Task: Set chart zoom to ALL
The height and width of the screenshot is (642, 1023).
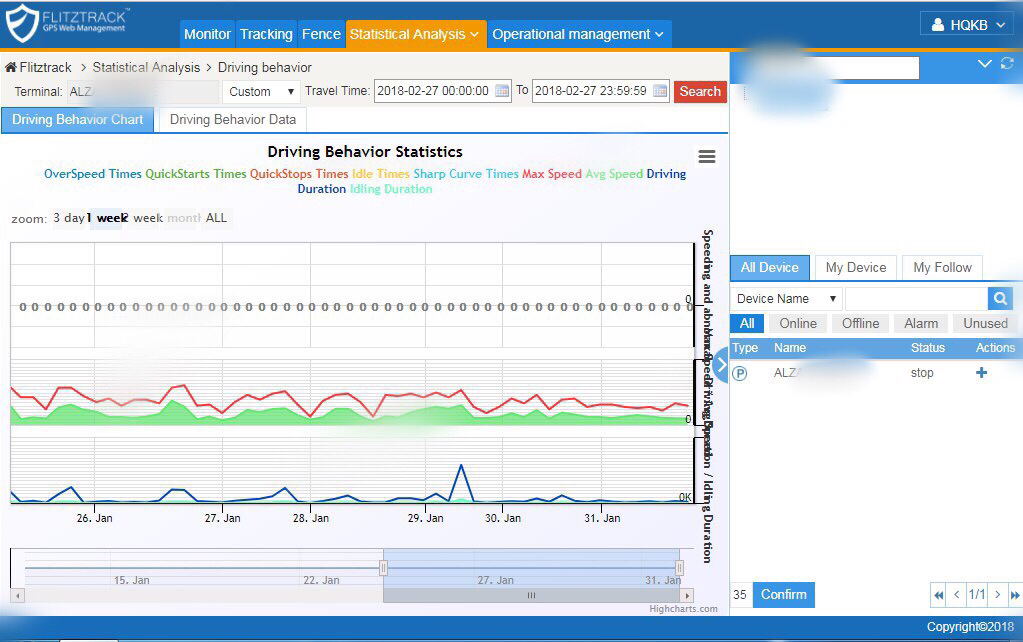Action: tap(216, 218)
